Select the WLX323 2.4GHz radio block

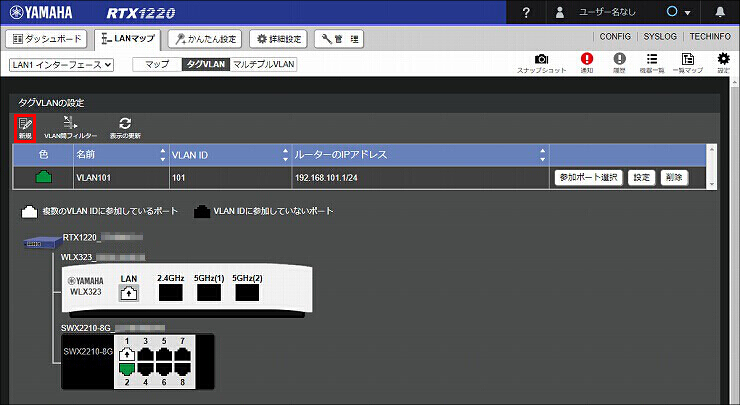(x=170, y=293)
